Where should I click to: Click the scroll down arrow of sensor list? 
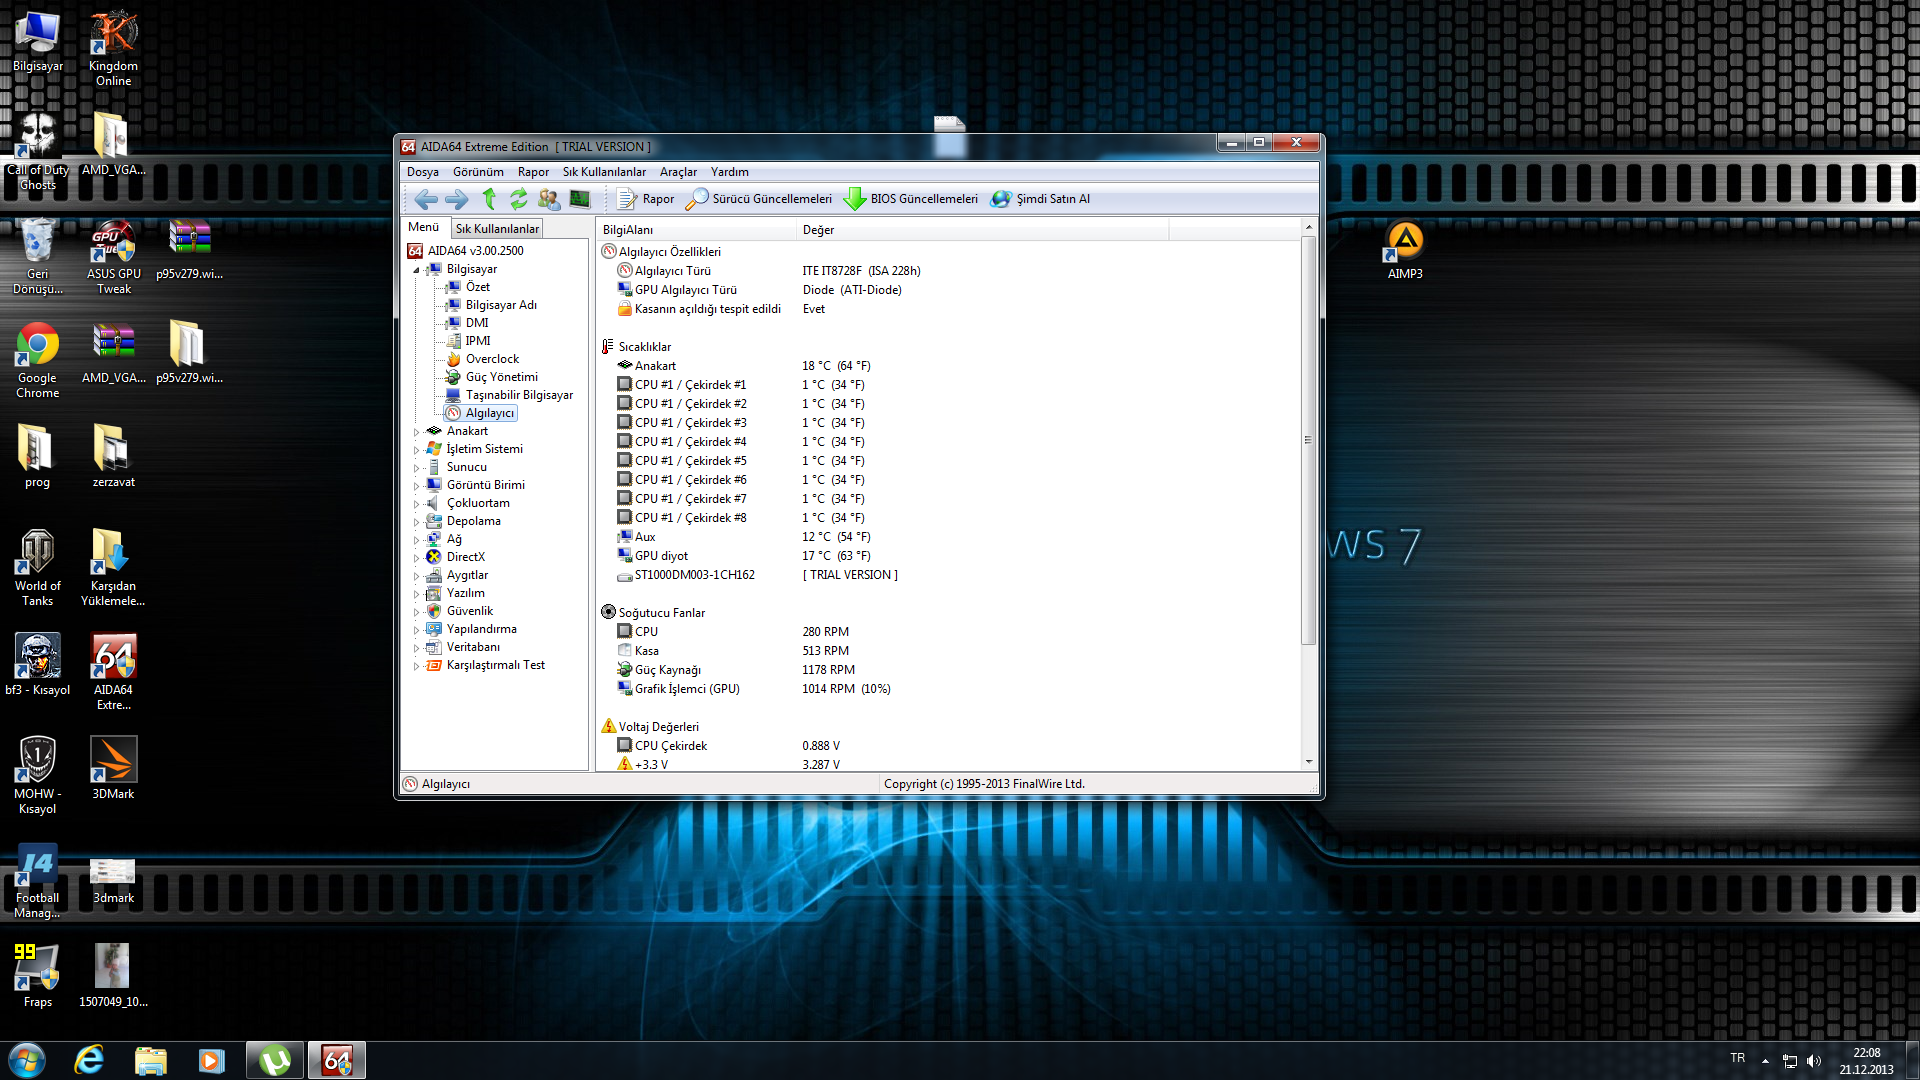[x=1308, y=762]
